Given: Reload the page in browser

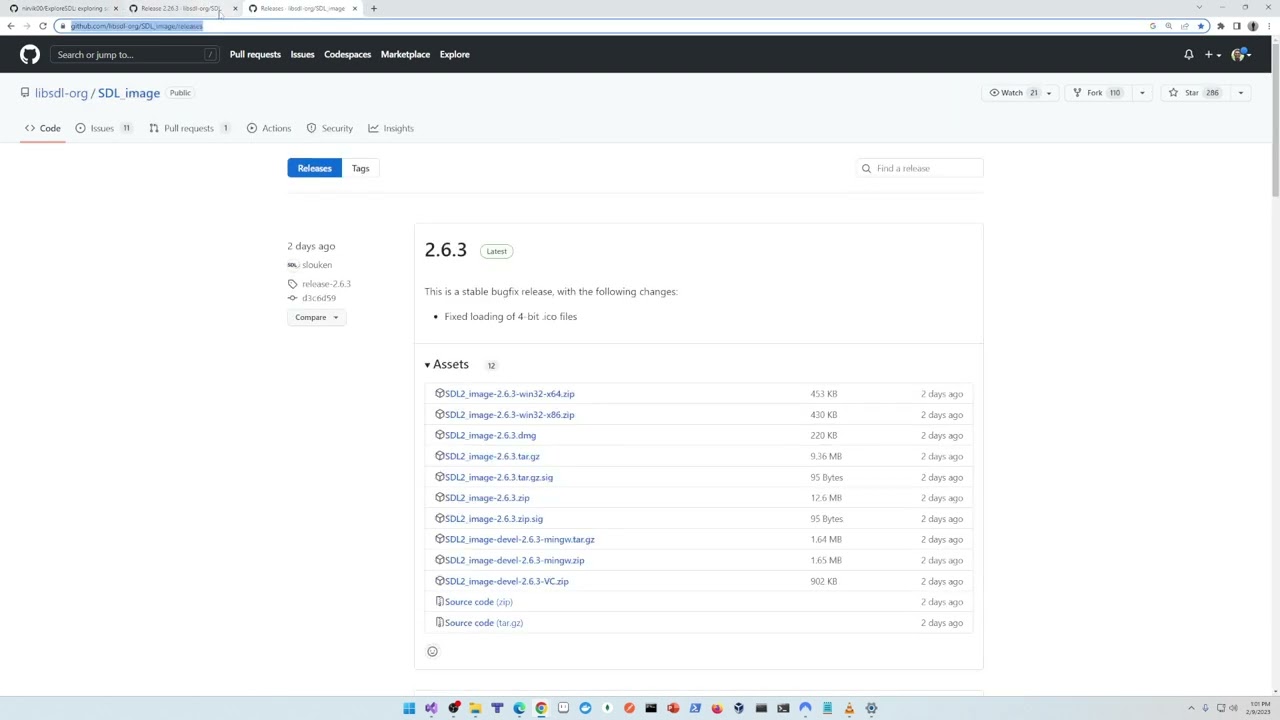Looking at the screenshot, I should [42, 26].
